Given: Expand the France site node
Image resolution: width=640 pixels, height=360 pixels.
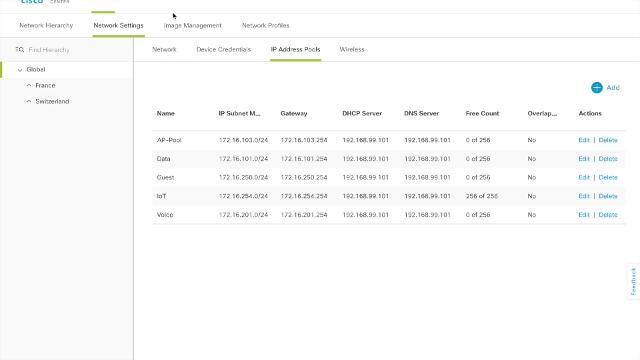Looking at the screenshot, I should 29,85.
